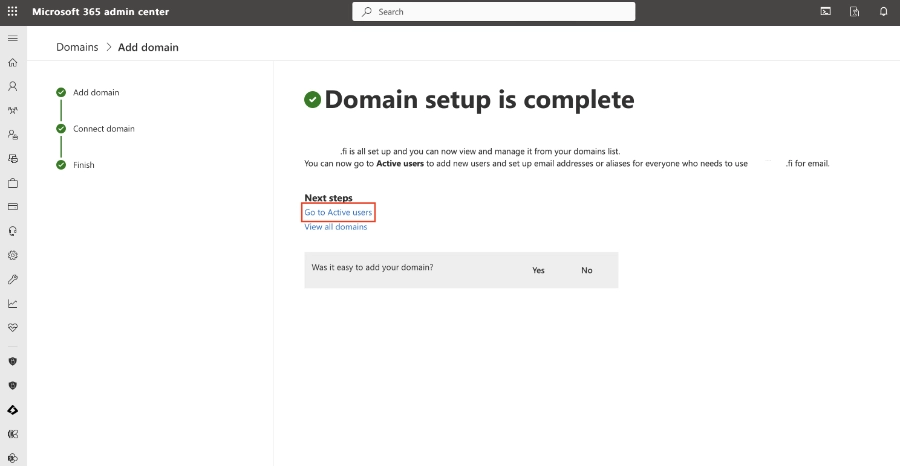Open the Billing card icon
900x466 pixels.
click(13, 207)
